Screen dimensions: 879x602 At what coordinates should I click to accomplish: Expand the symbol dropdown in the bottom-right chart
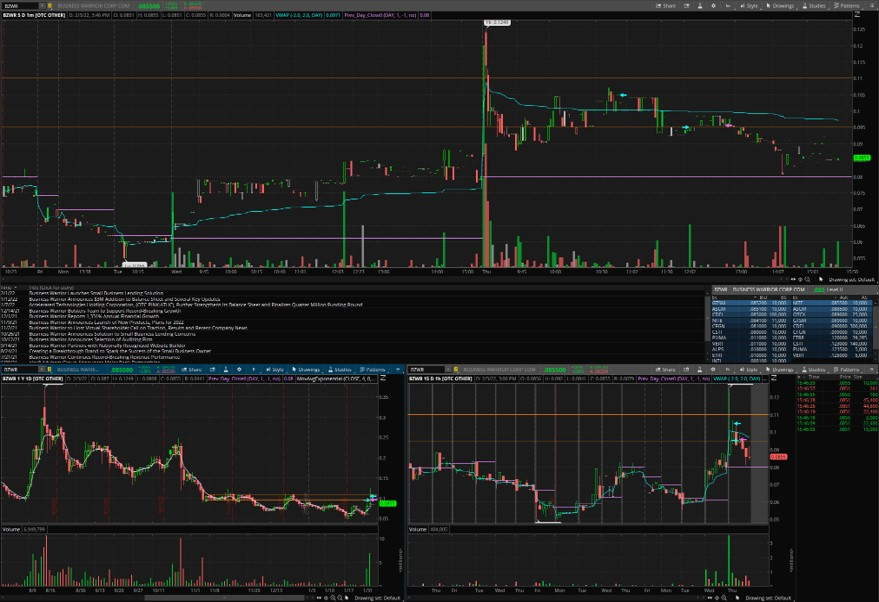448,370
